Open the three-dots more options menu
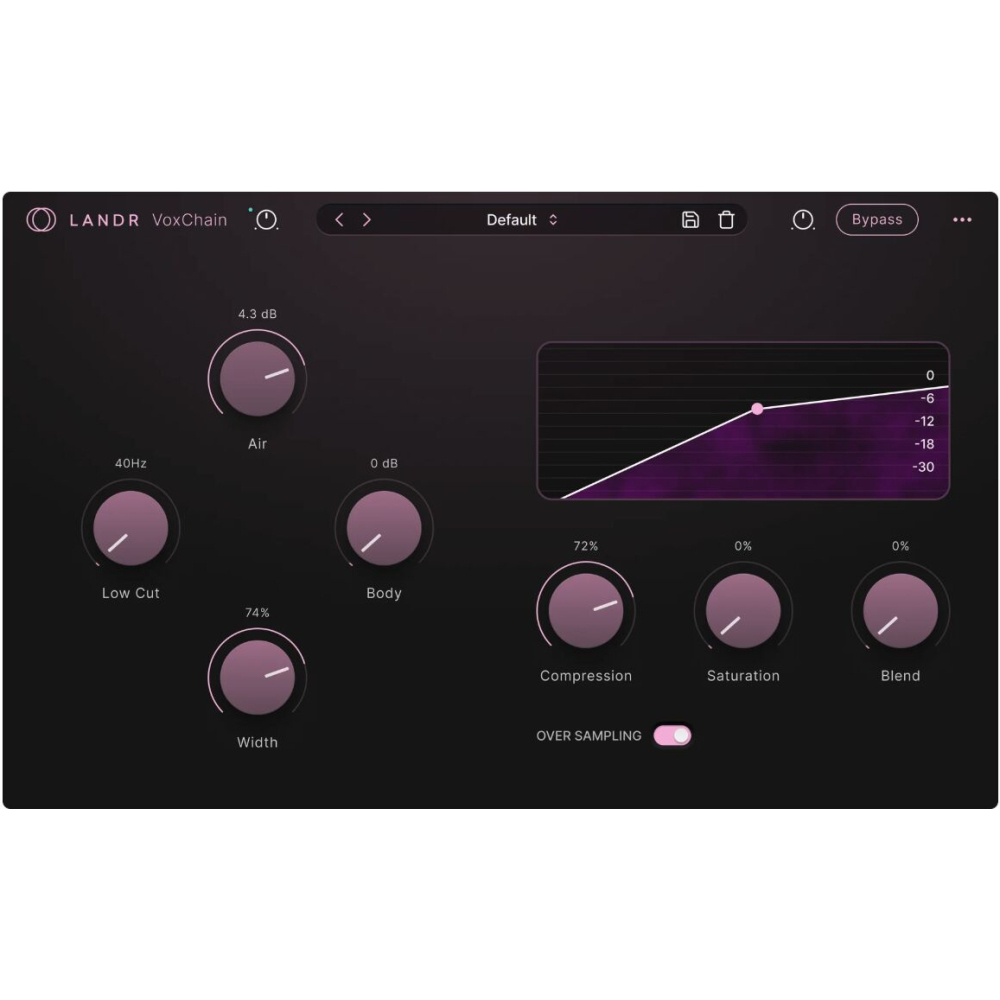The image size is (1000, 1000). coord(962,220)
